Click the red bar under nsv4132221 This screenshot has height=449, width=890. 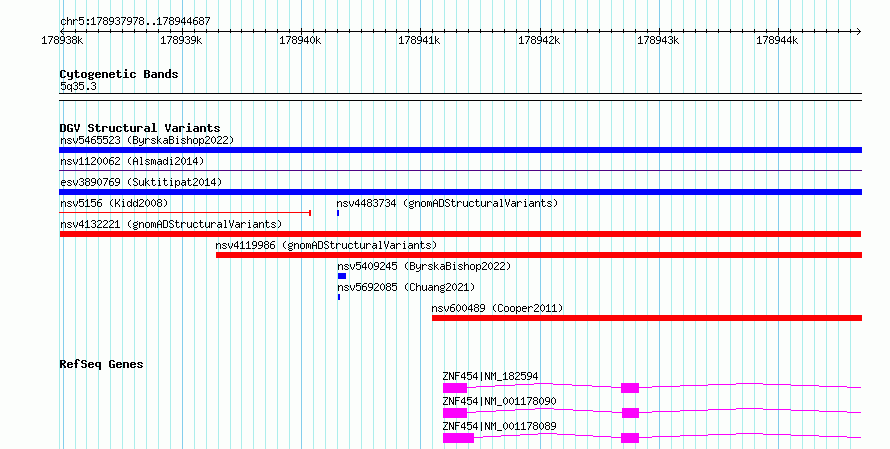point(460,234)
